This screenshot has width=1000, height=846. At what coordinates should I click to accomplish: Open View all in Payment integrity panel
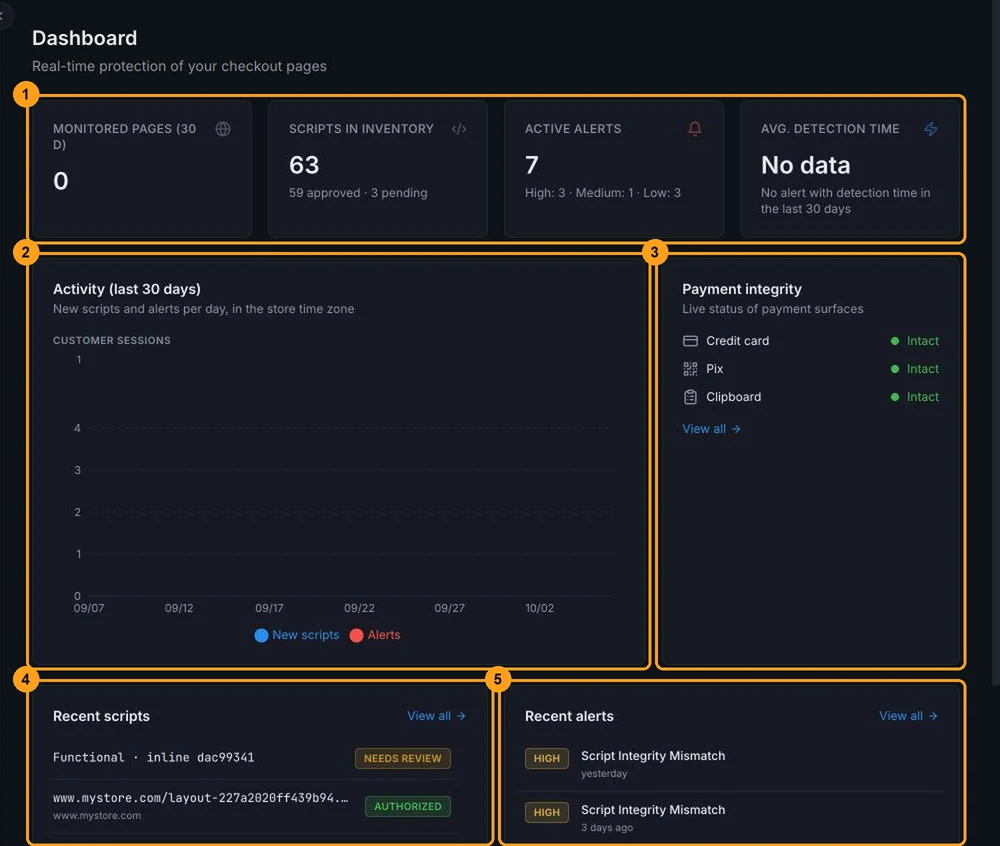711,429
